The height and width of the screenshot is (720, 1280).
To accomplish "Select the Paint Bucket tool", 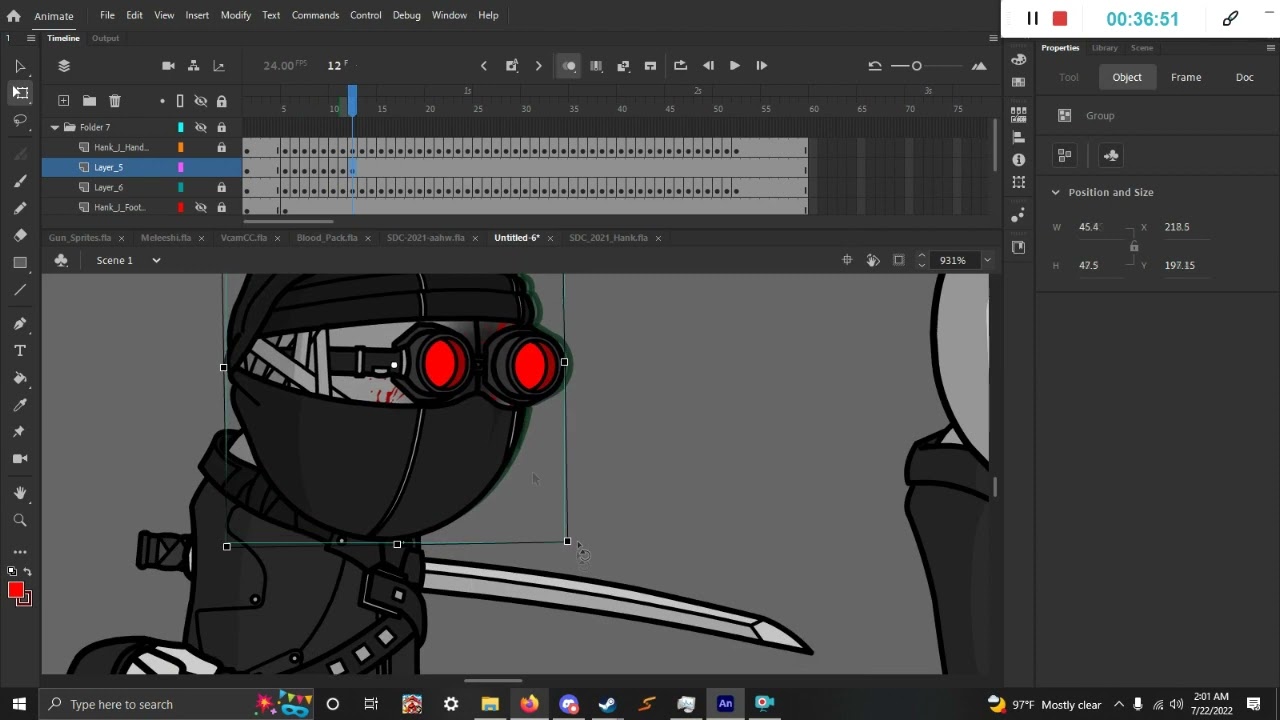I will click(20, 378).
